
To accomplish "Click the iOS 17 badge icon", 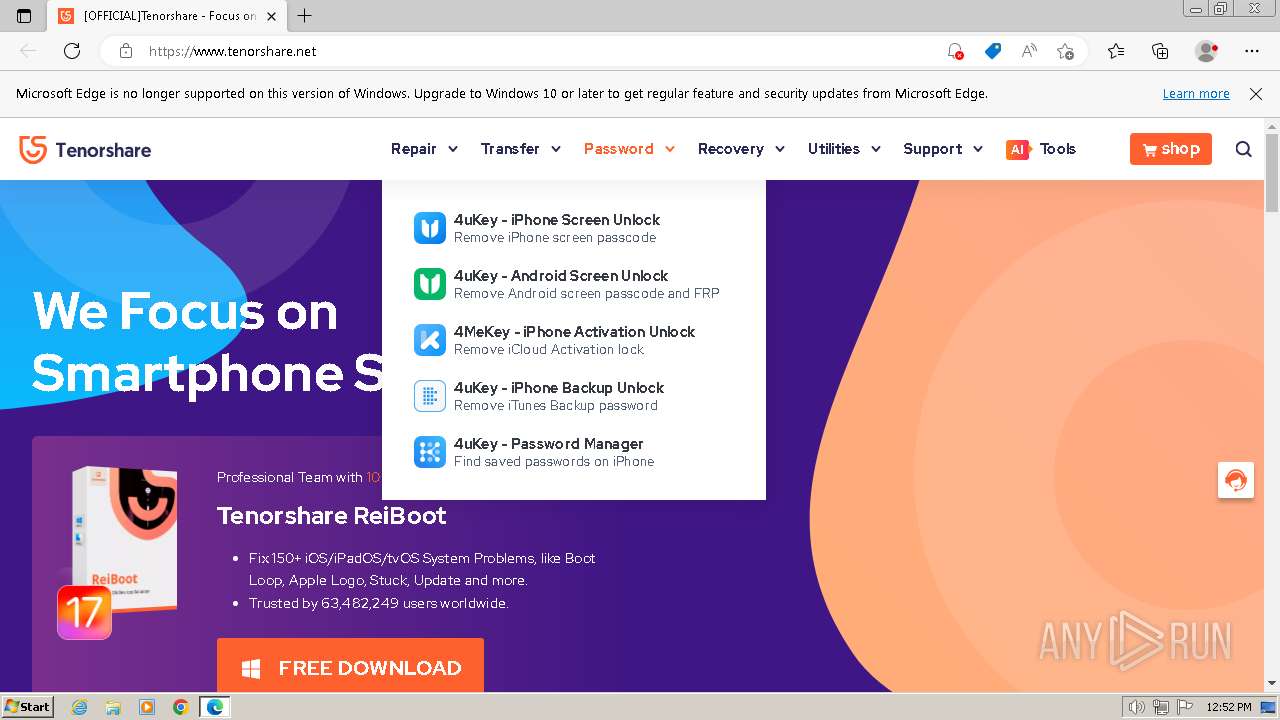I will point(84,612).
